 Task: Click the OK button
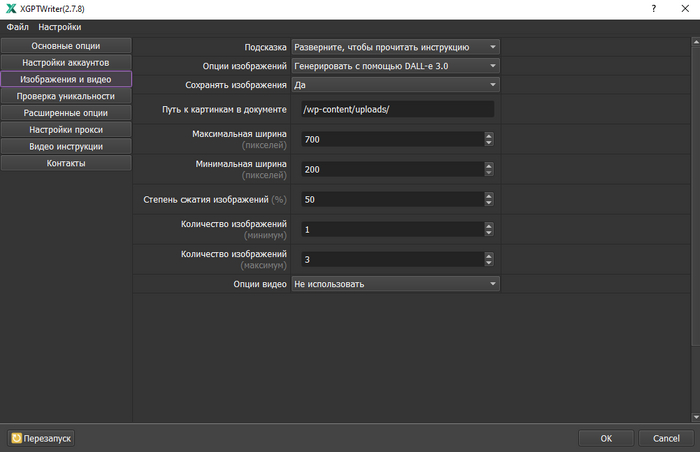(606, 438)
